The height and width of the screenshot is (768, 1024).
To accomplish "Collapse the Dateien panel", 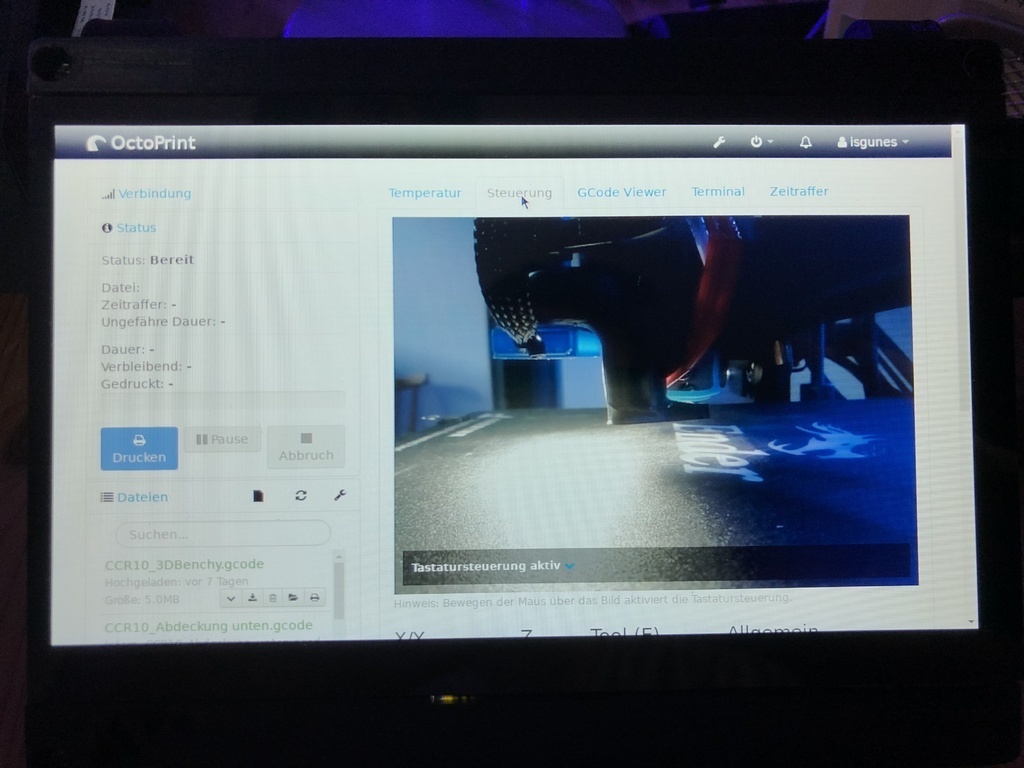I will [x=135, y=497].
